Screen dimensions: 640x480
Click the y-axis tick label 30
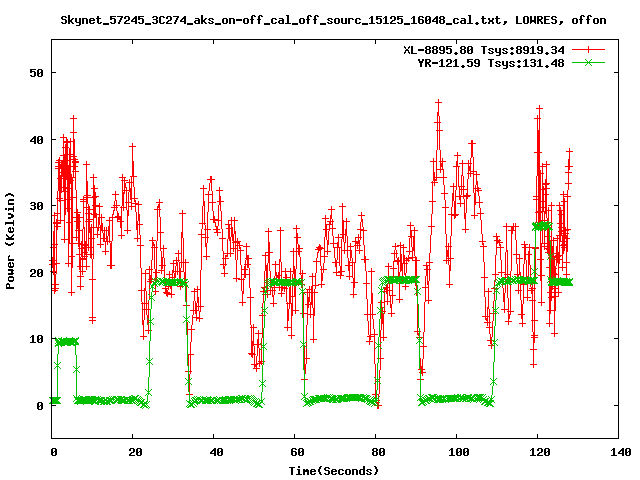tap(36, 206)
